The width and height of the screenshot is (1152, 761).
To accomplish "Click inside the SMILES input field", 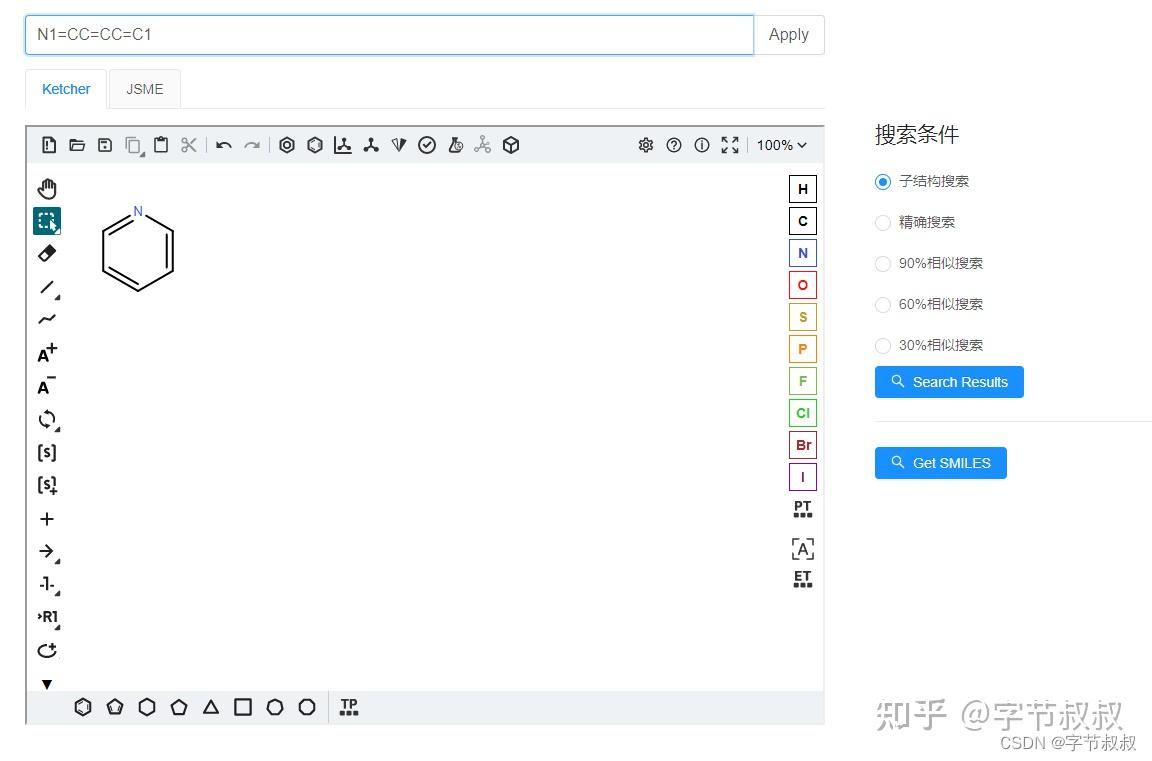I will [x=388, y=34].
